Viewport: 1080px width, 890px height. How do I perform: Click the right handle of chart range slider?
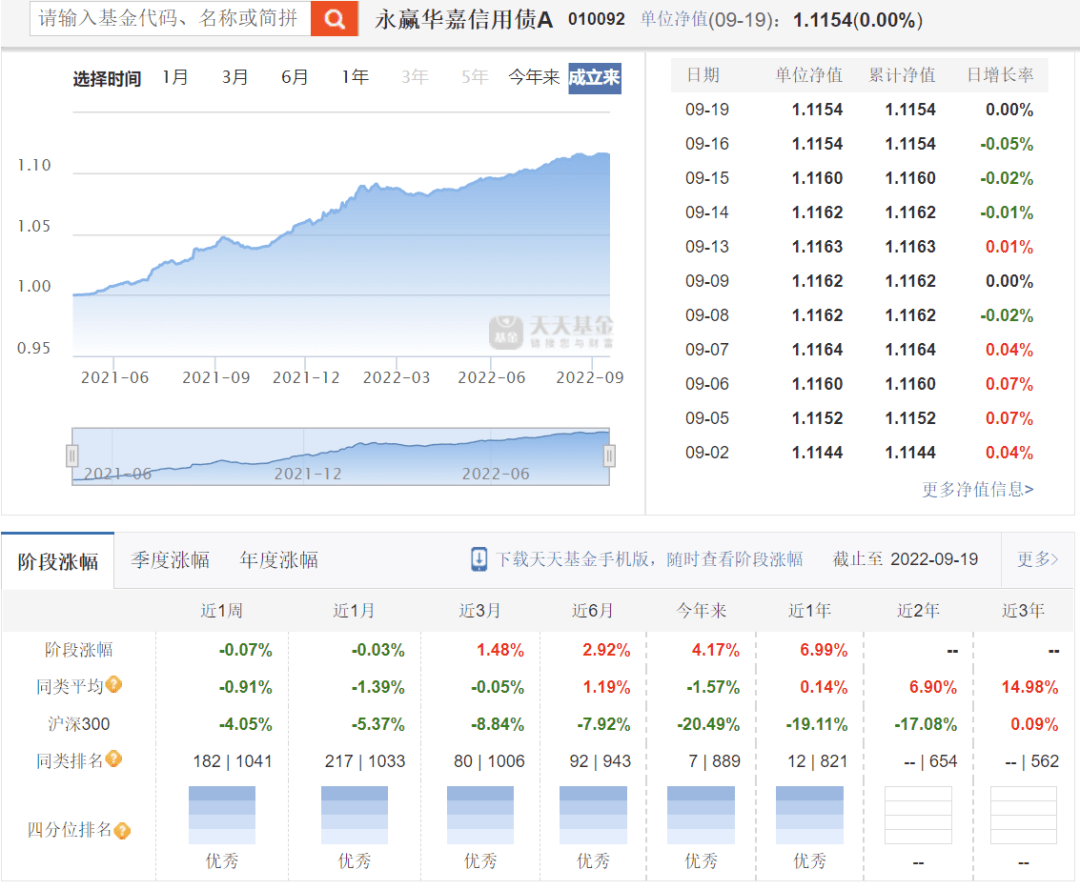(x=609, y=455)
